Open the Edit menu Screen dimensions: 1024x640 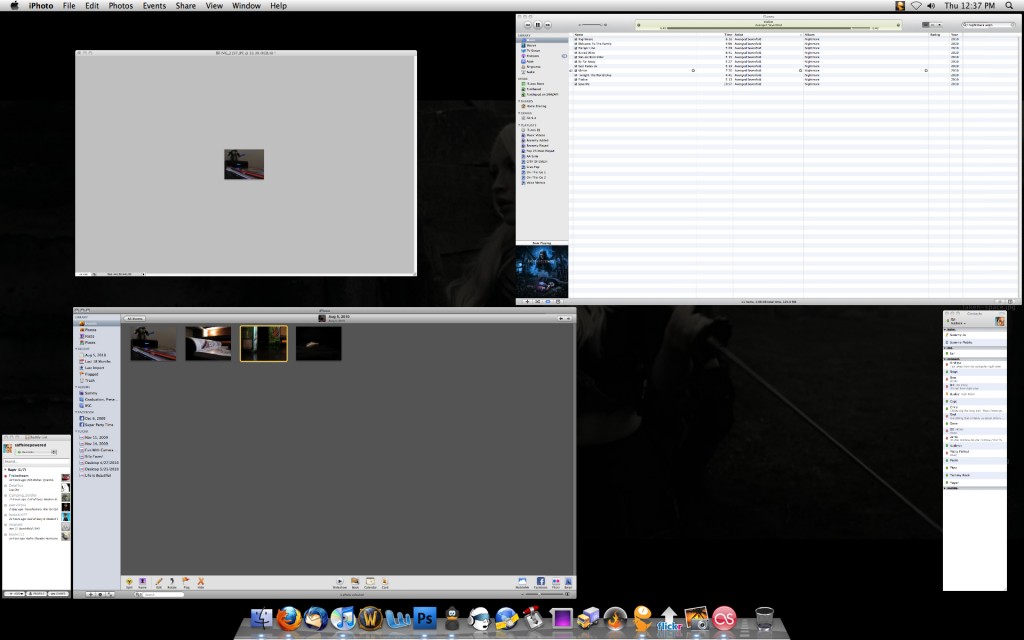(x=92, y=5)
